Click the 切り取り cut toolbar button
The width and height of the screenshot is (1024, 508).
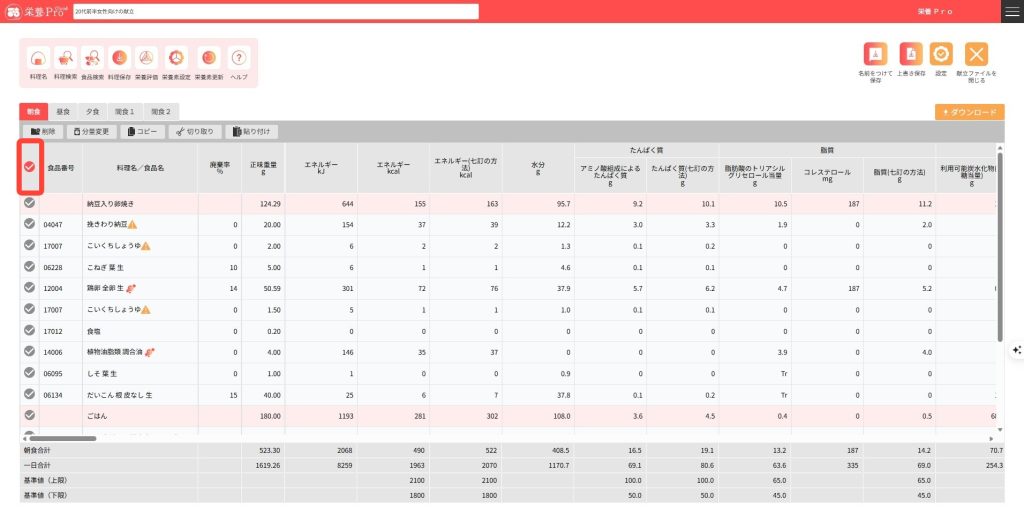pyautogui.click(x=195, y=132)
